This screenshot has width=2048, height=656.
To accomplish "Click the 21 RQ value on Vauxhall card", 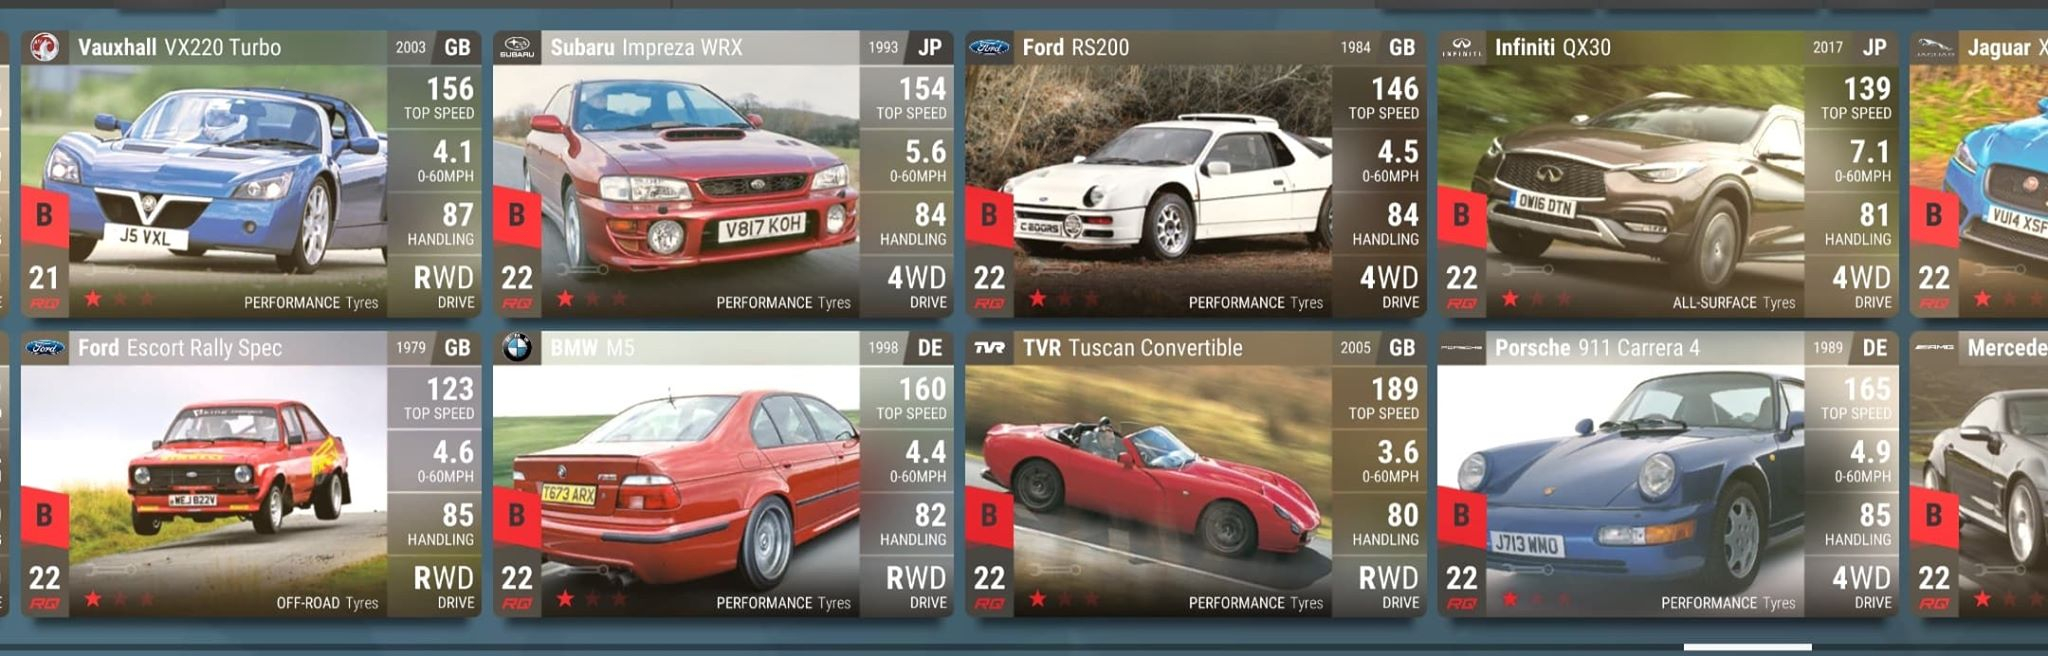I will (x=44, y=278).
